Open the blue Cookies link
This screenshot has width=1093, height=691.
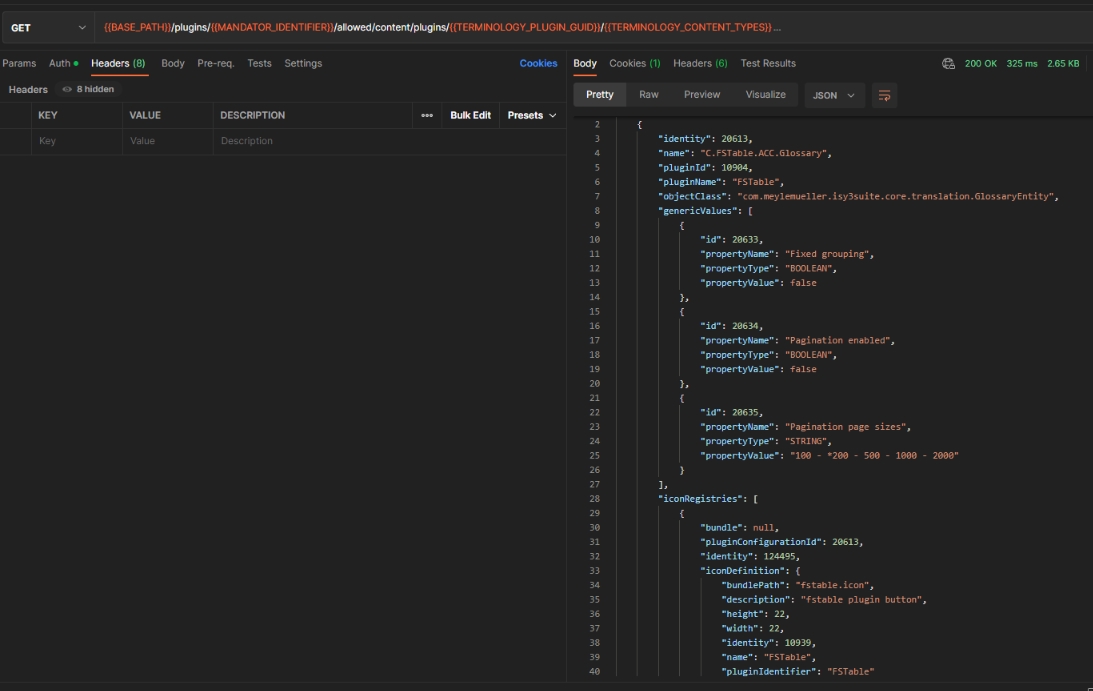click(x=538, y=63)
